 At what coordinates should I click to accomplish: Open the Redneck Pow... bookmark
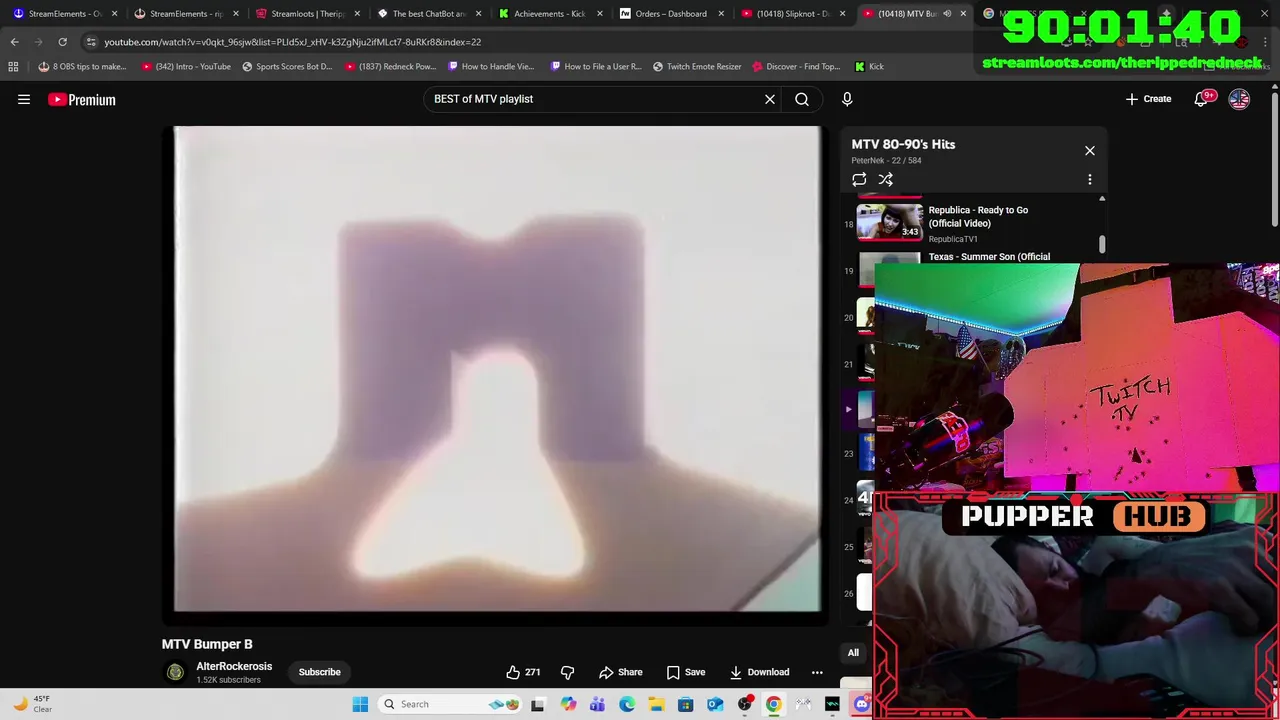(391, 66)
